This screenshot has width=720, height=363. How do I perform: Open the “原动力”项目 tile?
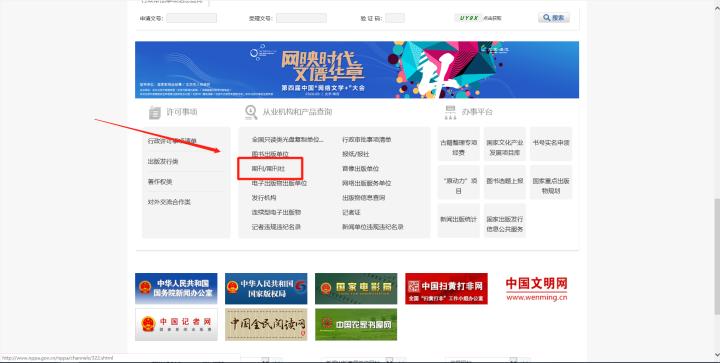click(x=459, y=182)
